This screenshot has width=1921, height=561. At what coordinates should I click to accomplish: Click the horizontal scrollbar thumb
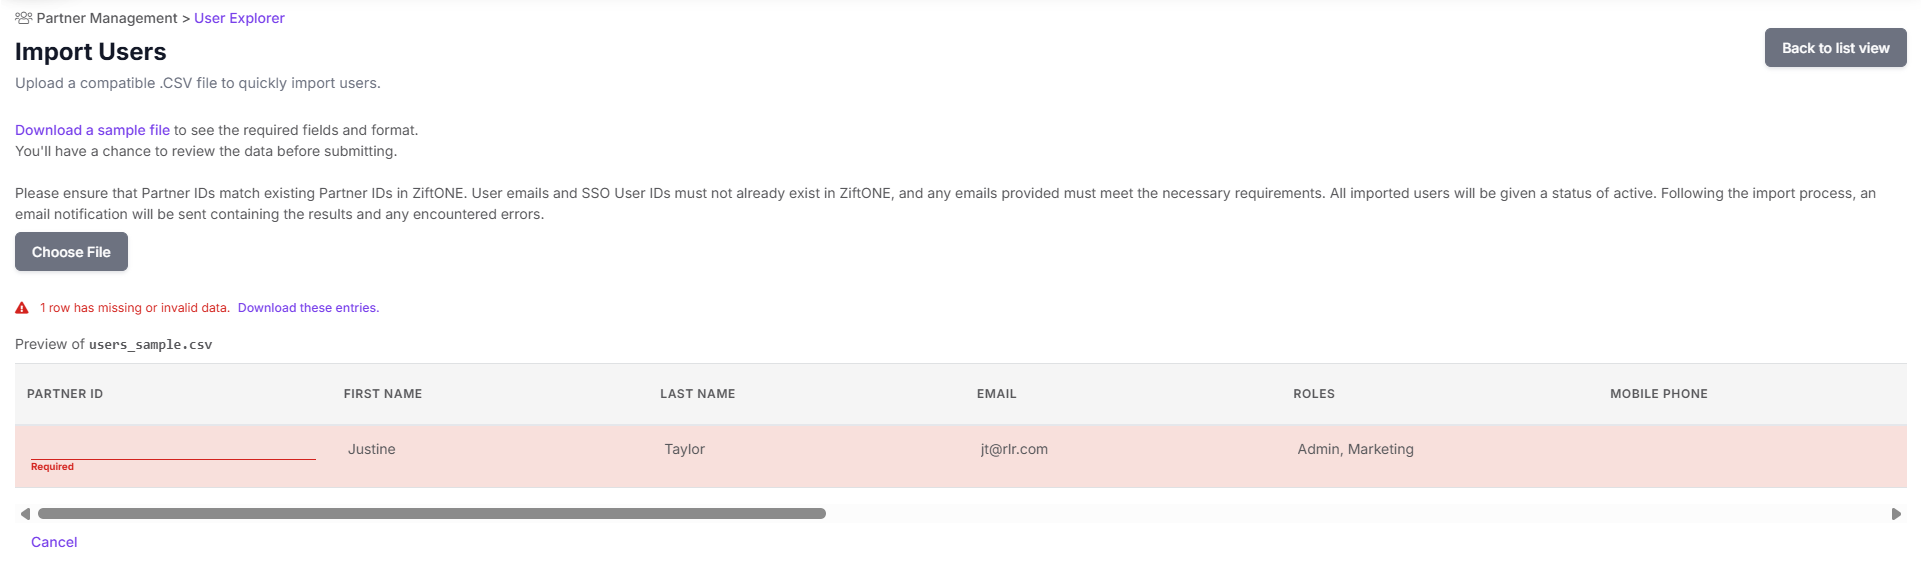tap(431, 514)
